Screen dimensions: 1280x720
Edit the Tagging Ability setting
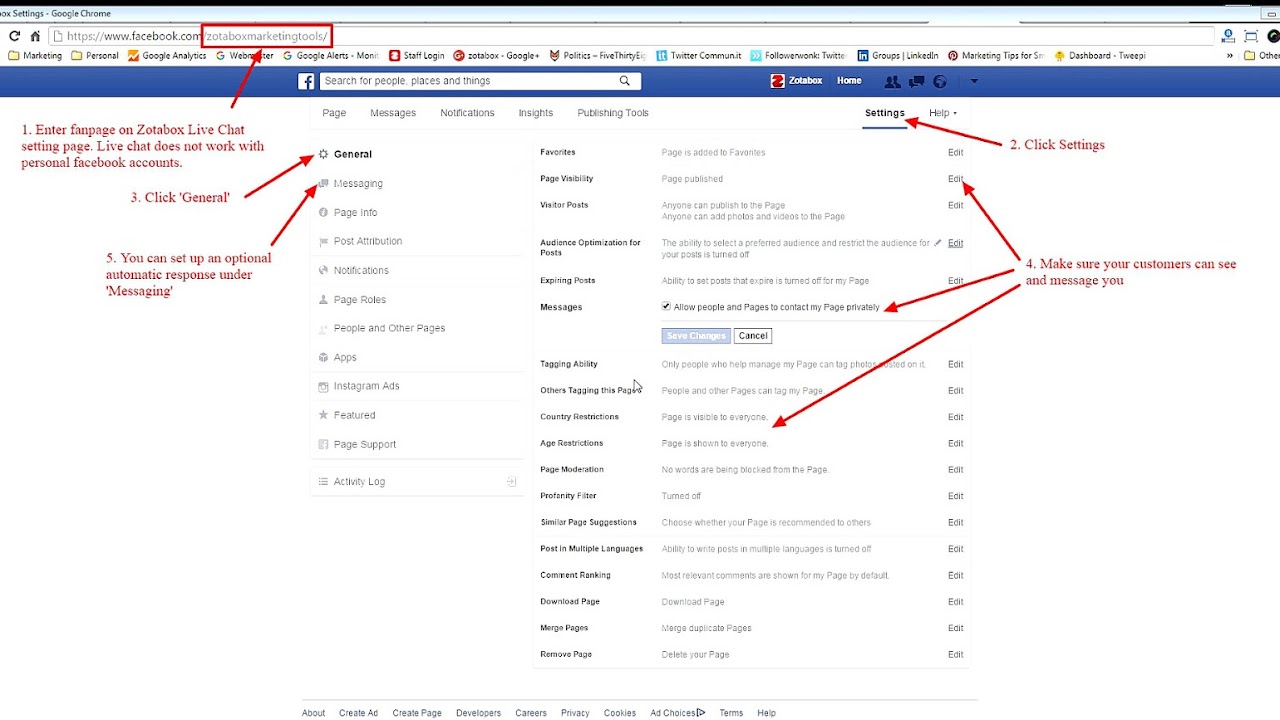click(x=955, y=365)
